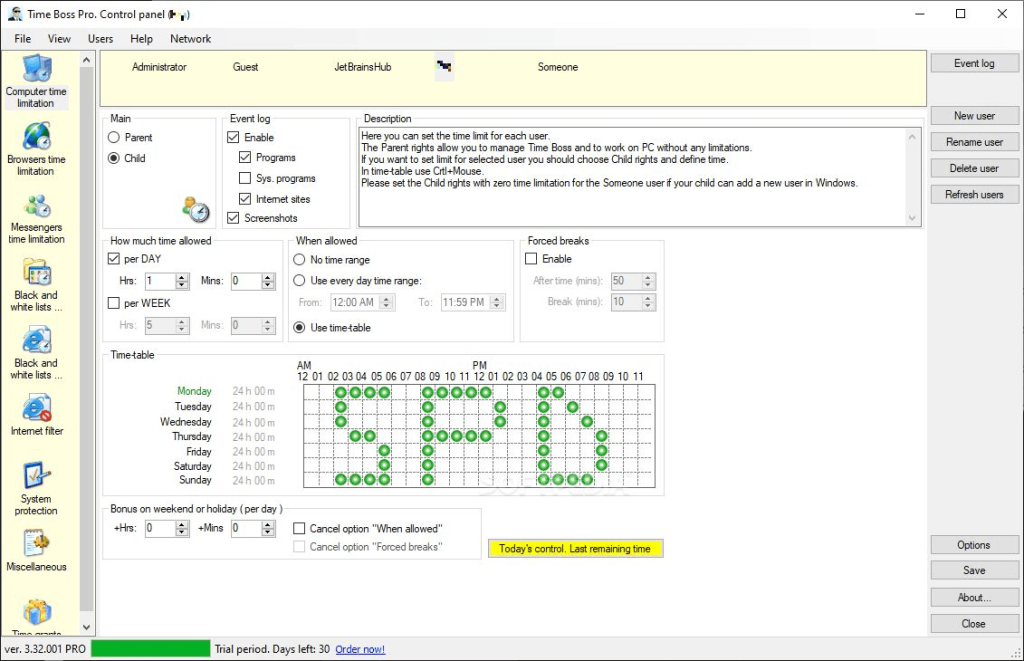Select the JetBrainsHub user
This screenshot has height=661, width=1024.
[363, 67]
